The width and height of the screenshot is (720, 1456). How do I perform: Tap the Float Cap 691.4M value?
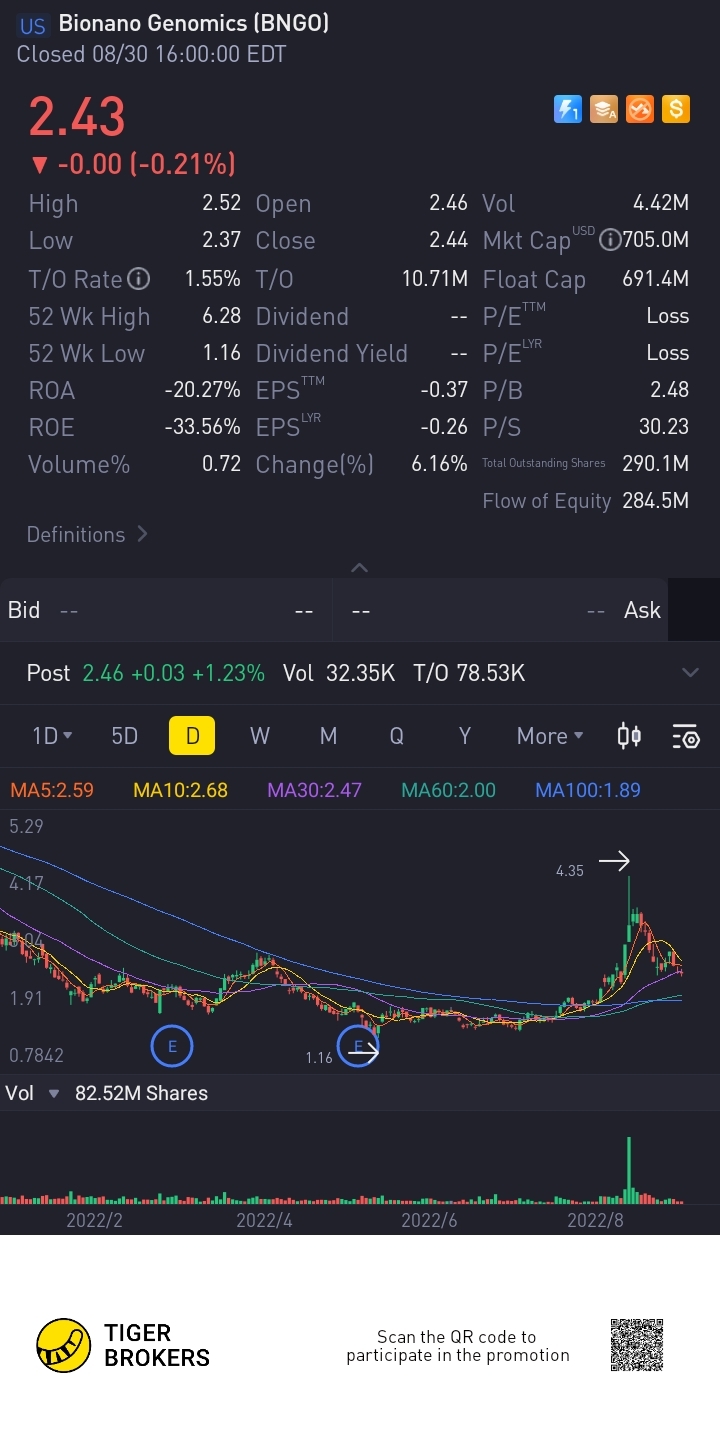coord(656,279)
